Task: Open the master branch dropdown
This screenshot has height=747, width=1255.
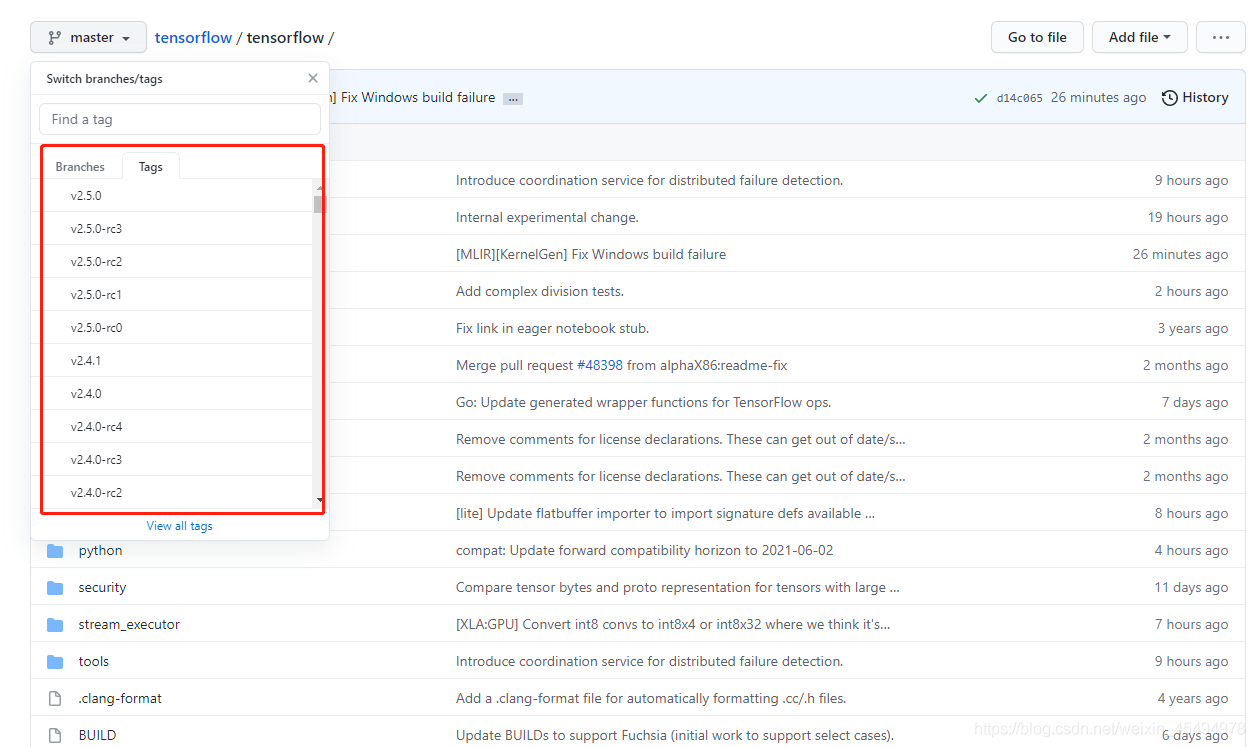Action: [88, 37]
